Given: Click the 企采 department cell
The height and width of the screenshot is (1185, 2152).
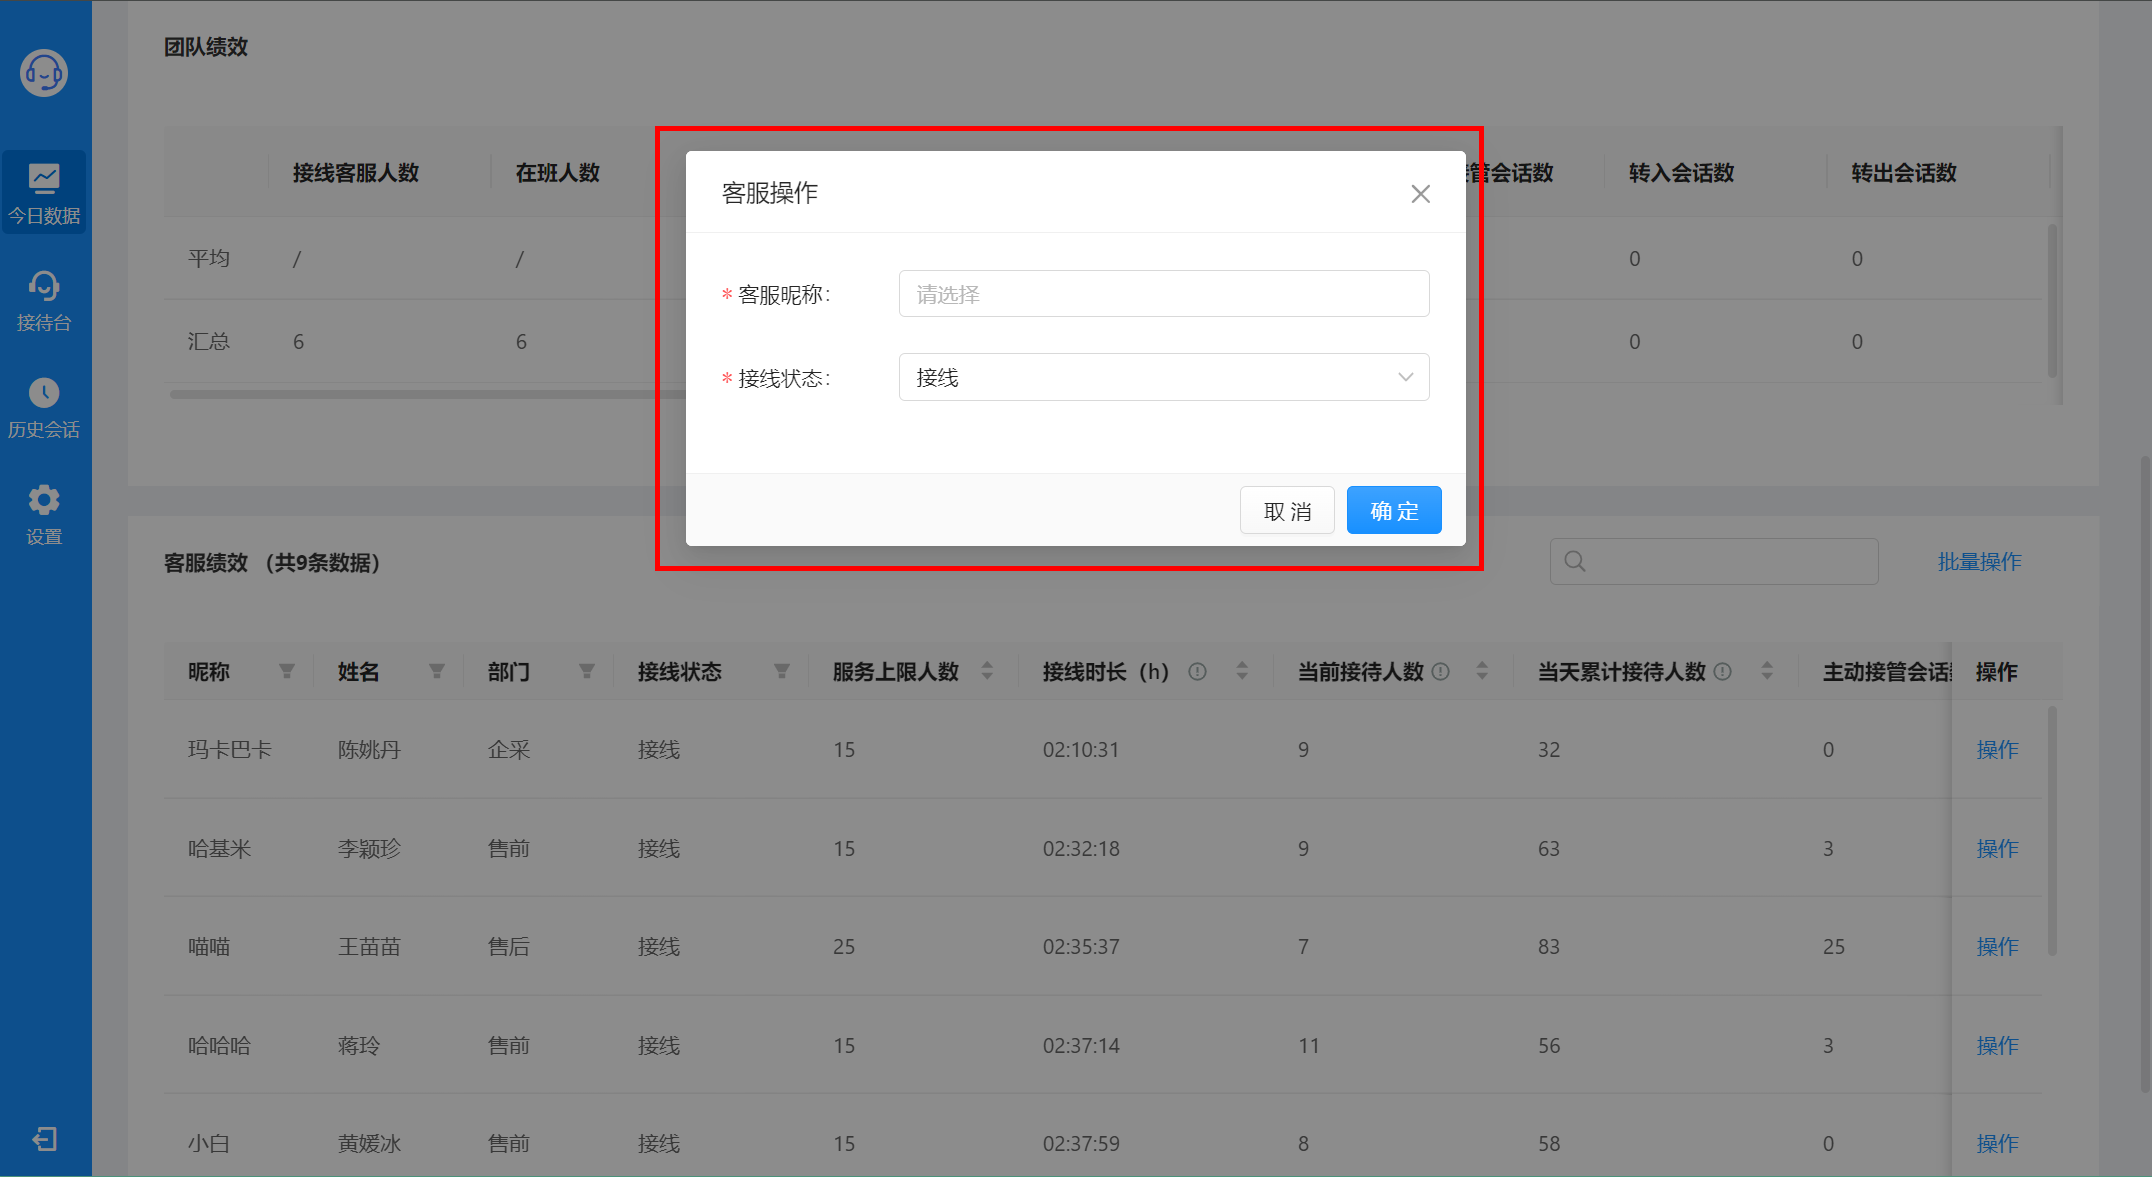Looking at the screenshot, I should pyautogui.click(x=509, y=750).
